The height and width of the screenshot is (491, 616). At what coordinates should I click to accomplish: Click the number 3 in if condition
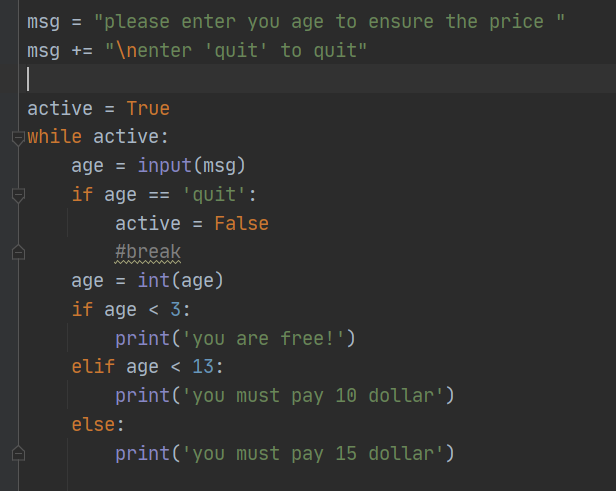click(175, 310)
